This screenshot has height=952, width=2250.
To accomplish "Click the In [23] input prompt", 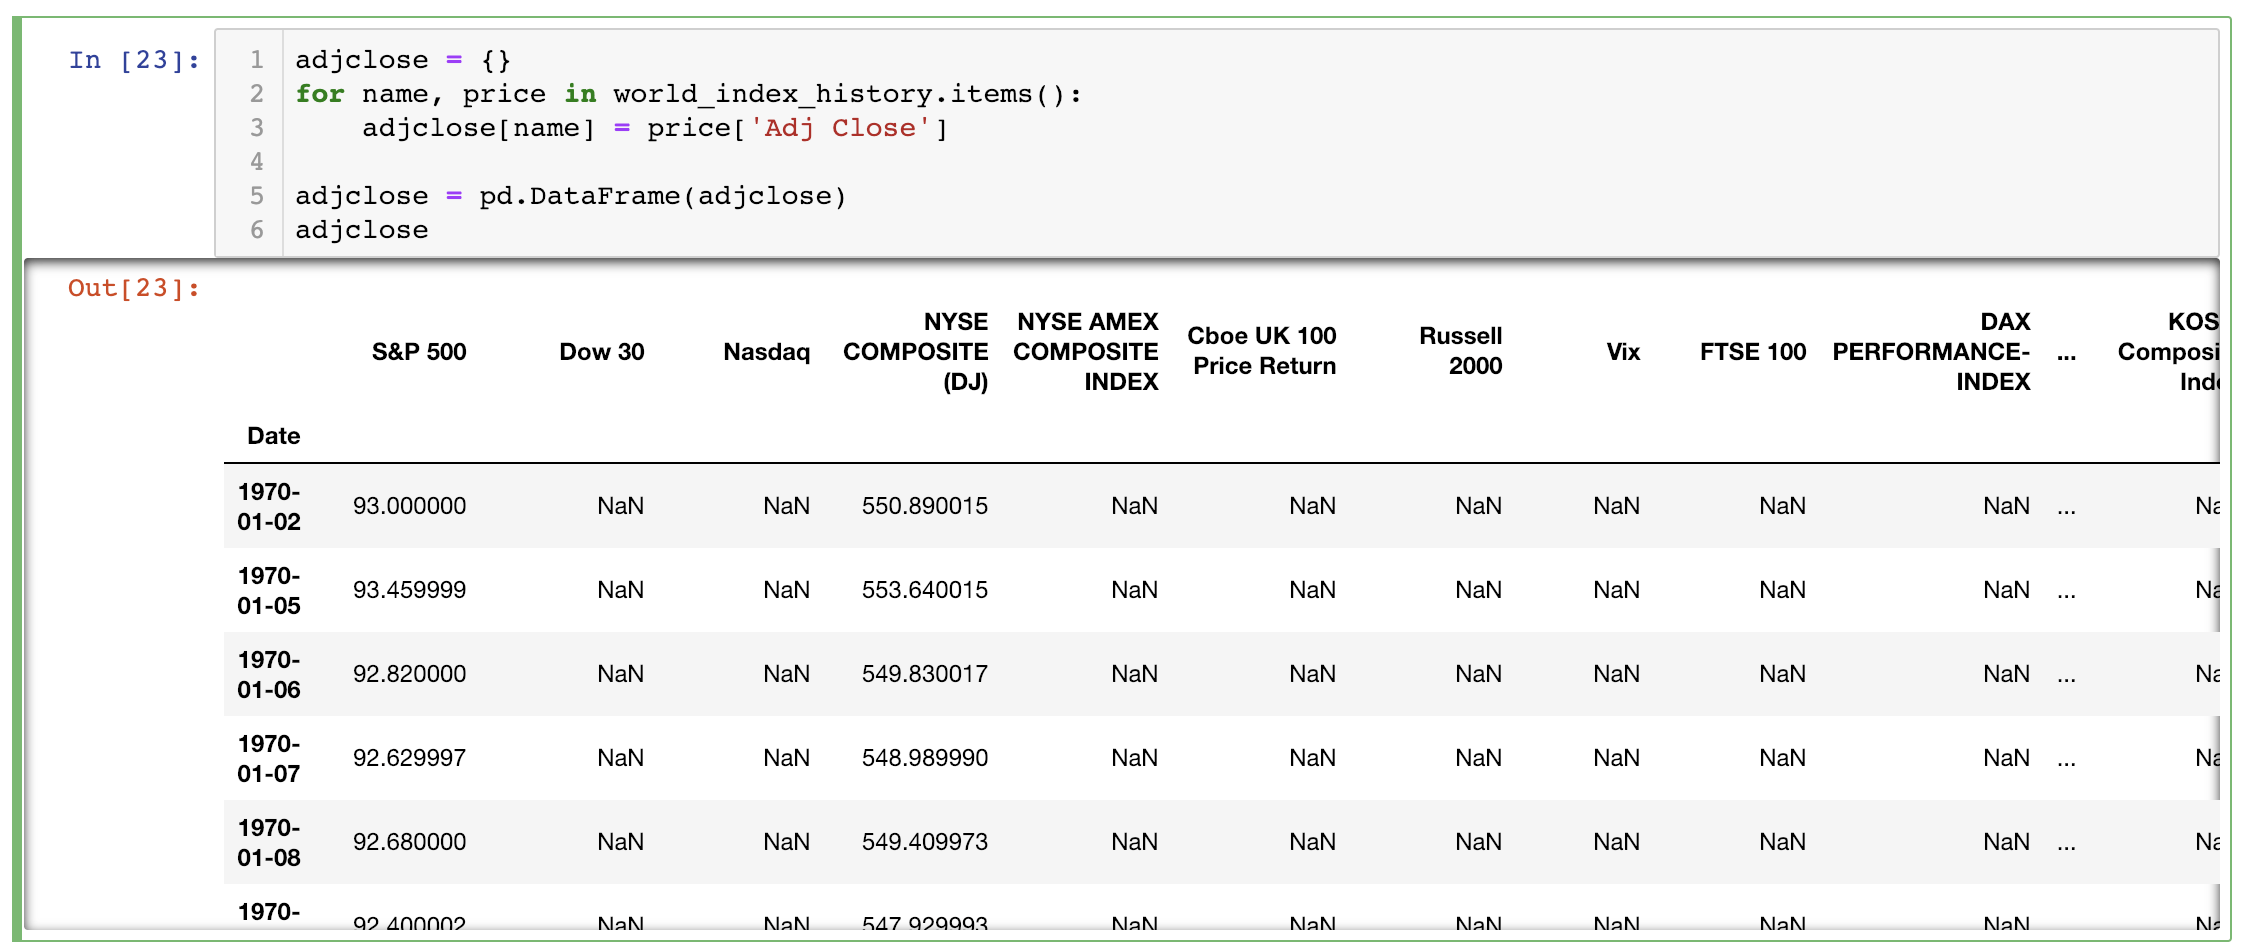I will tap(134, 60).
